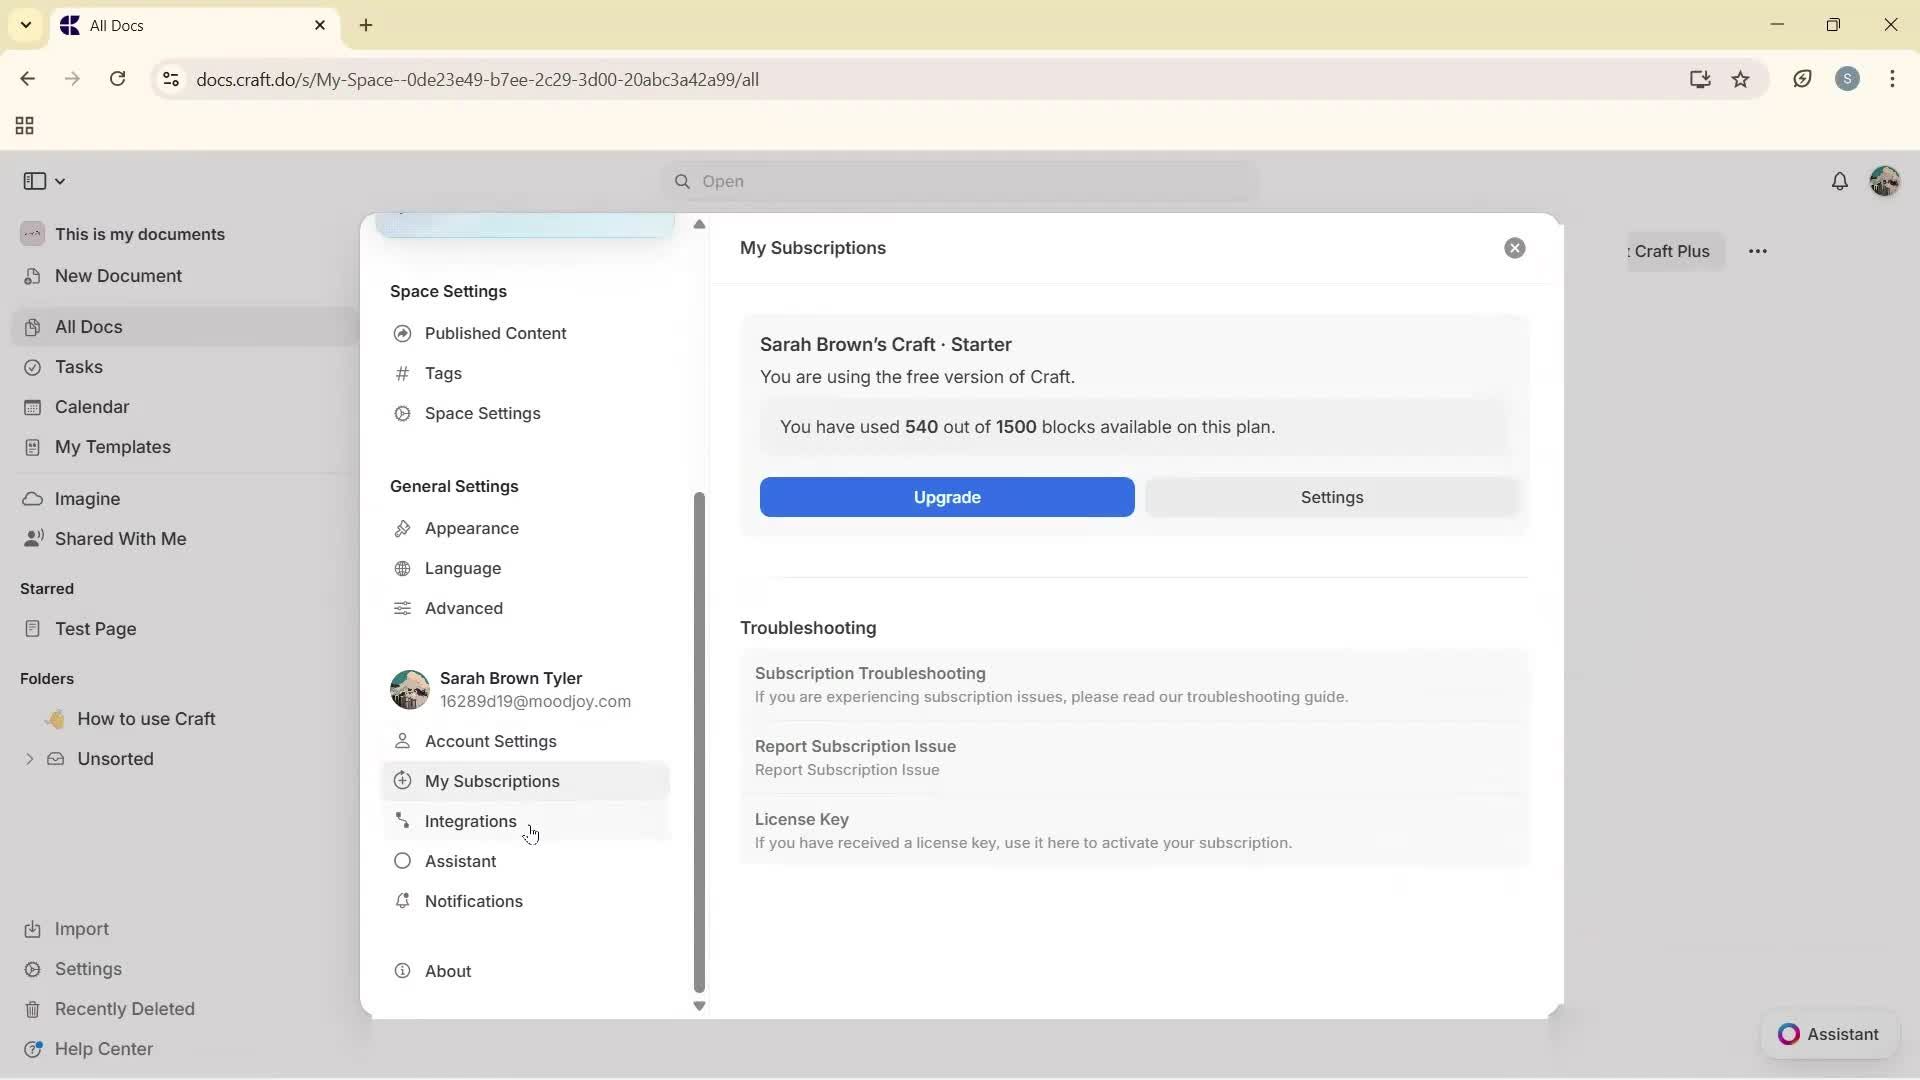Viewport: 1920px width, 1080px height.
Task: Open the three-dot menu beside Craft Plus
Action: [x=1759, y=251]
